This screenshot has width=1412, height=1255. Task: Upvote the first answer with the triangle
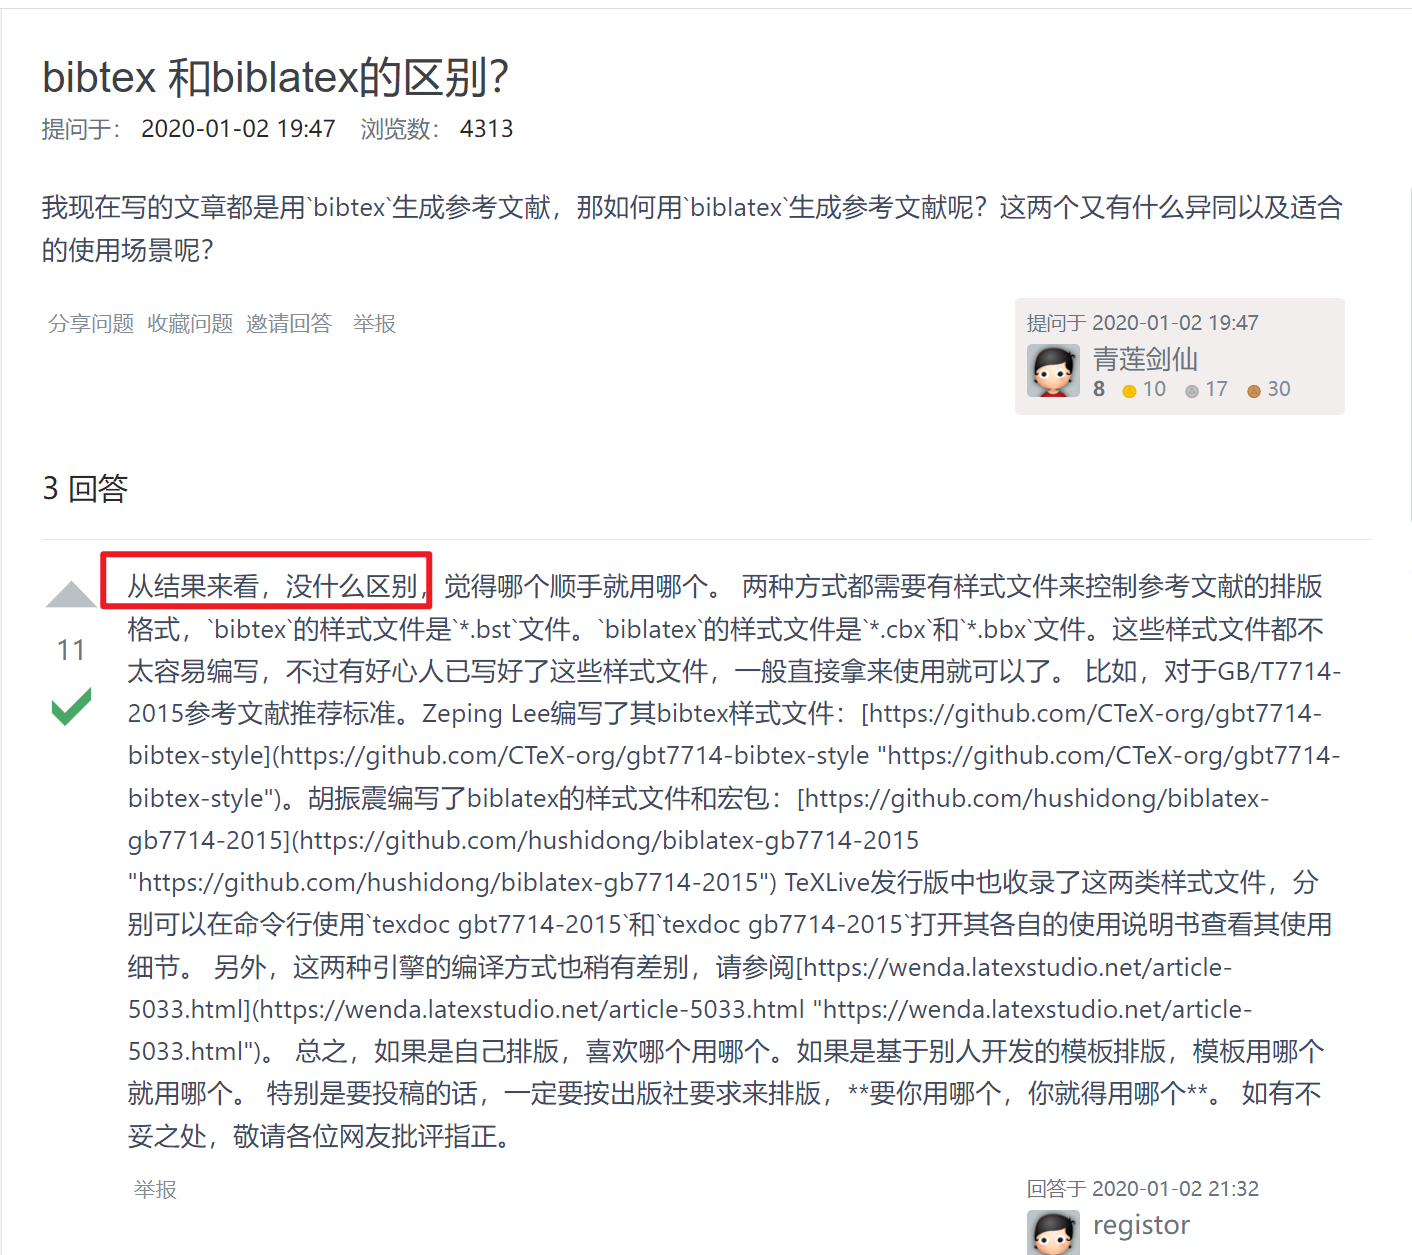(x=71, y=594)
